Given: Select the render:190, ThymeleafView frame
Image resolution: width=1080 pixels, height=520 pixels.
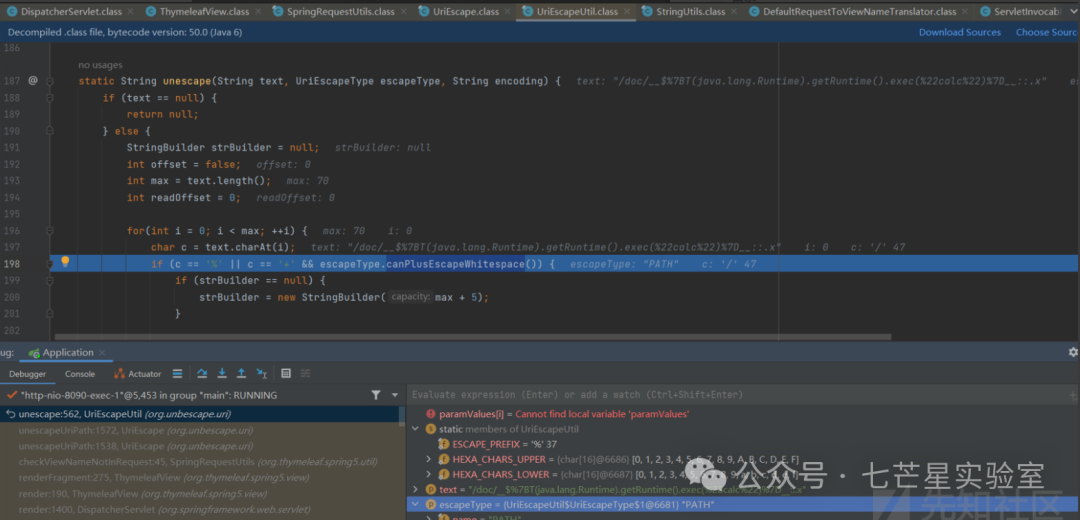Looking at the screenshot, I should pos(200,494).
